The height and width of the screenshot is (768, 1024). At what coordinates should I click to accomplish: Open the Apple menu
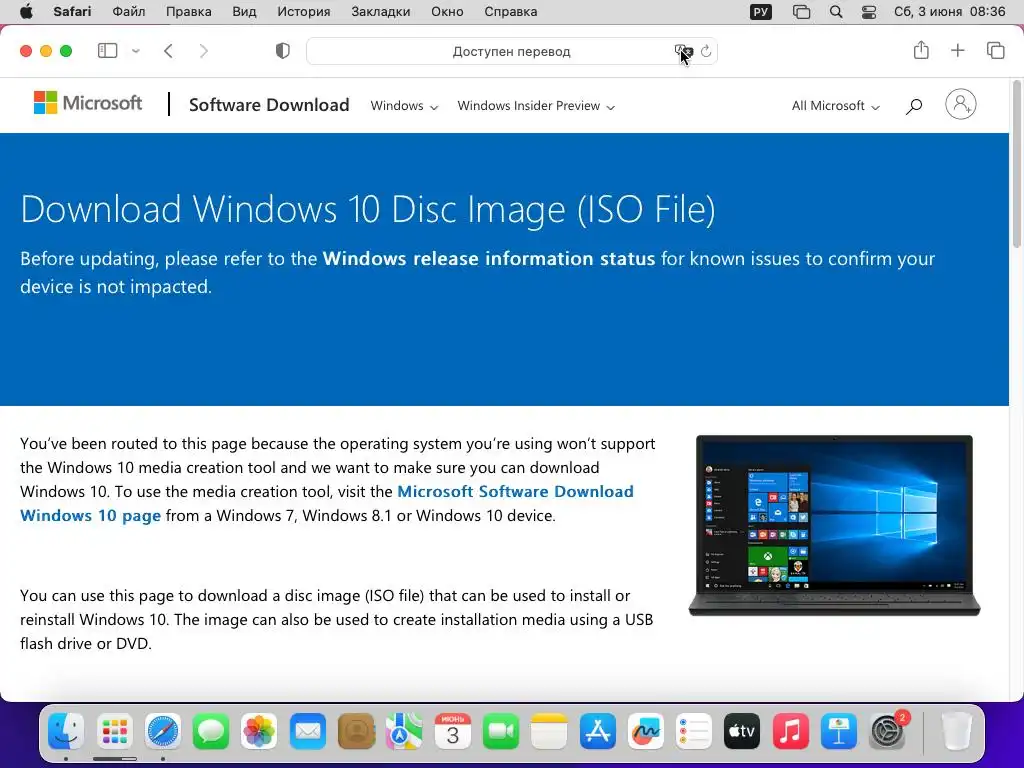[x=26, y=12]
